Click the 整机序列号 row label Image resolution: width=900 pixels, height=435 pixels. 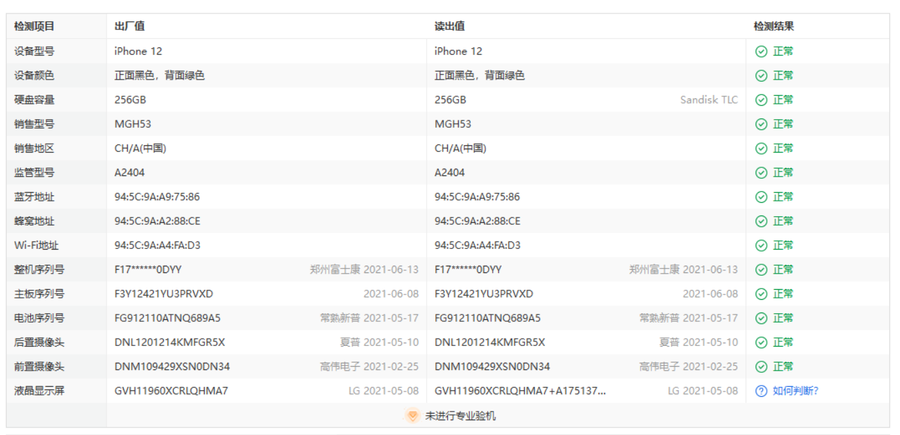[x=39, y=269]
